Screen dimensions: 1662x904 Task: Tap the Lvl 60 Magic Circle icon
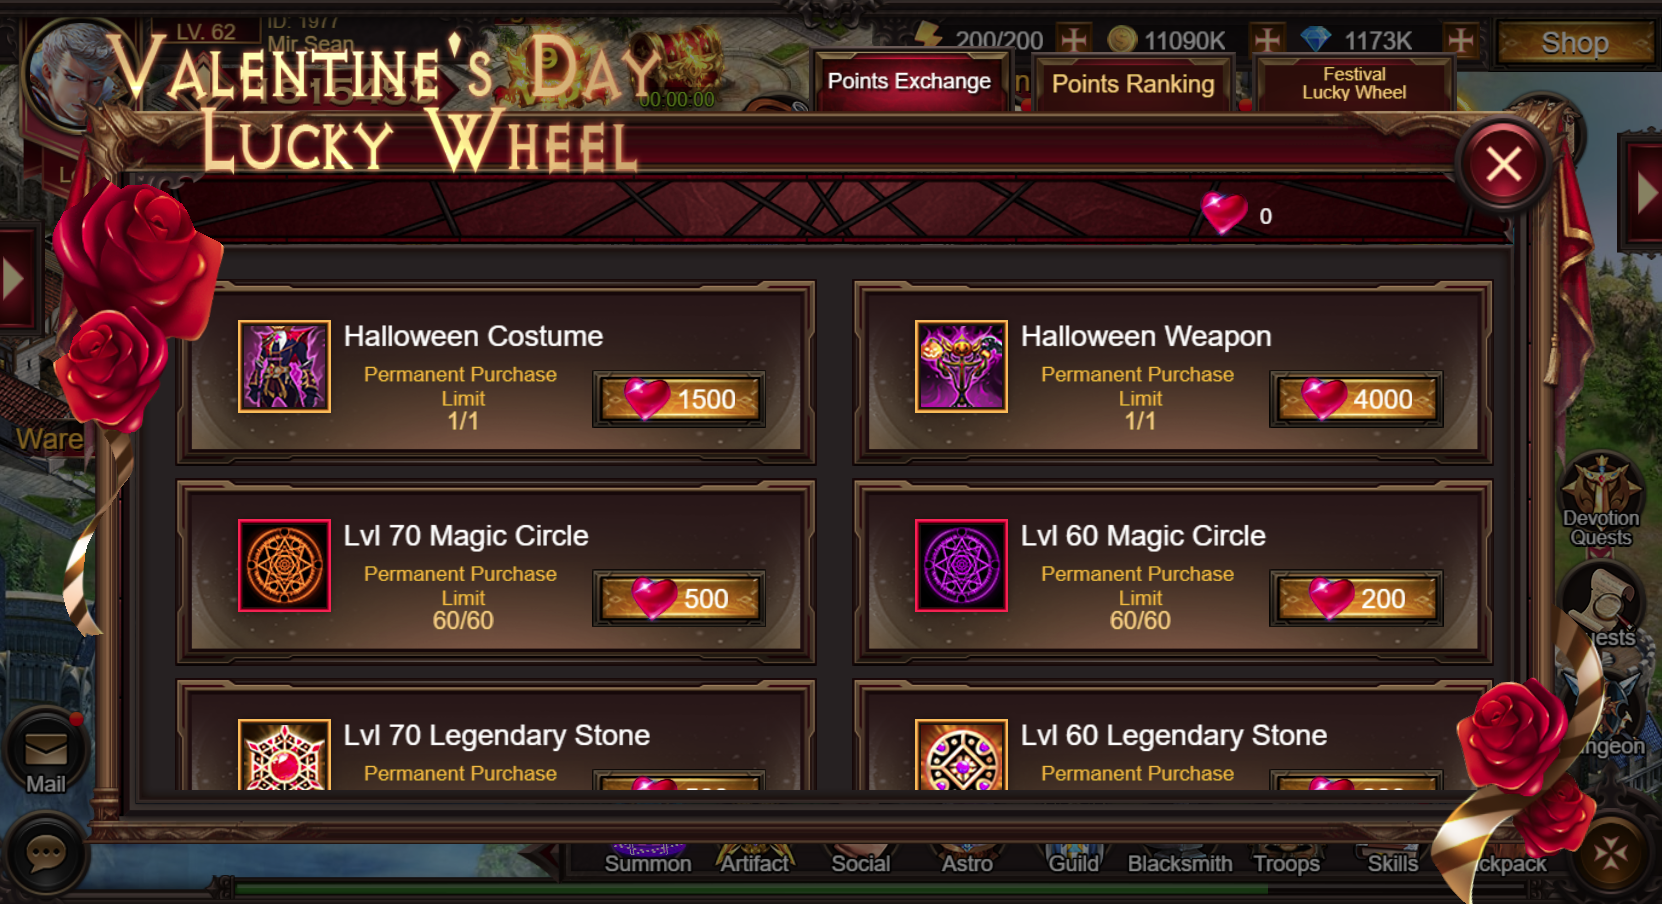click(961, 565)
